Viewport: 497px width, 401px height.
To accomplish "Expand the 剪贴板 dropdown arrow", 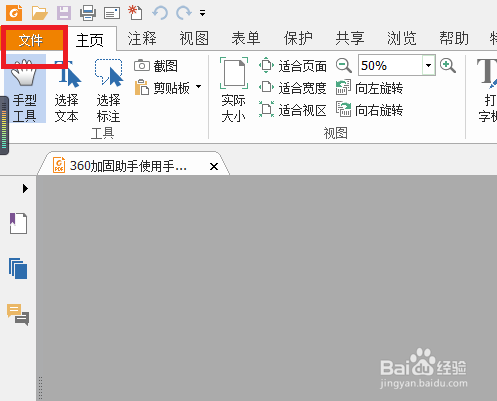I will pos(199,87).
